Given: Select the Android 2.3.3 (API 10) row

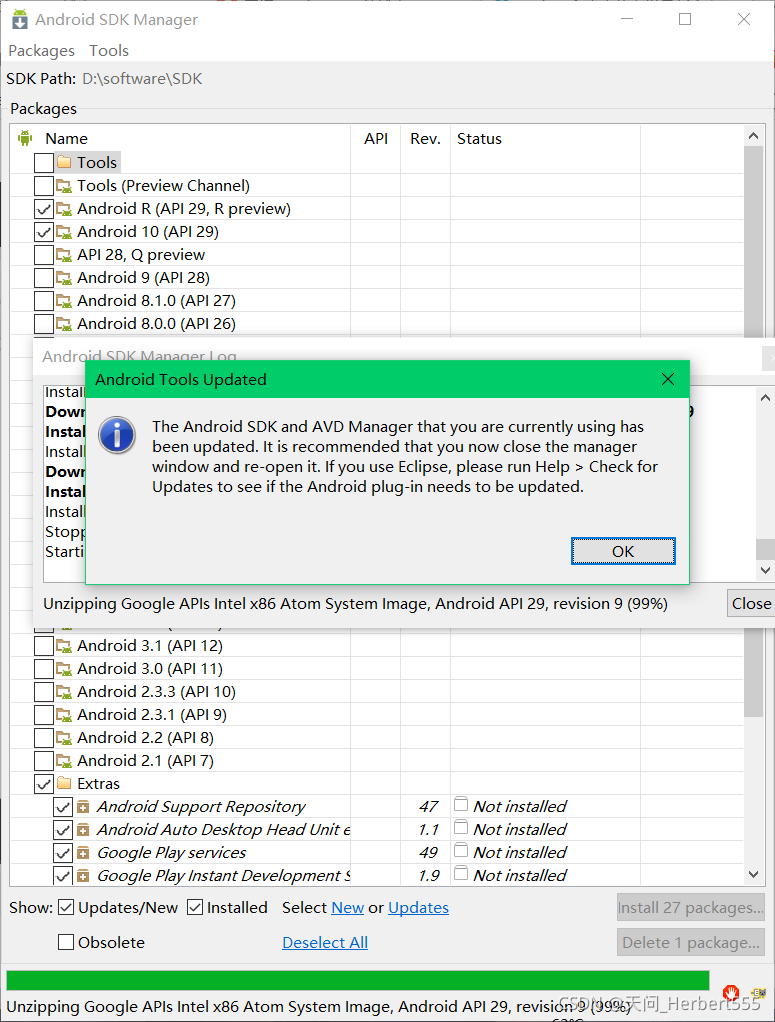Looking at the screenshot, I should [x=376, y=692].
